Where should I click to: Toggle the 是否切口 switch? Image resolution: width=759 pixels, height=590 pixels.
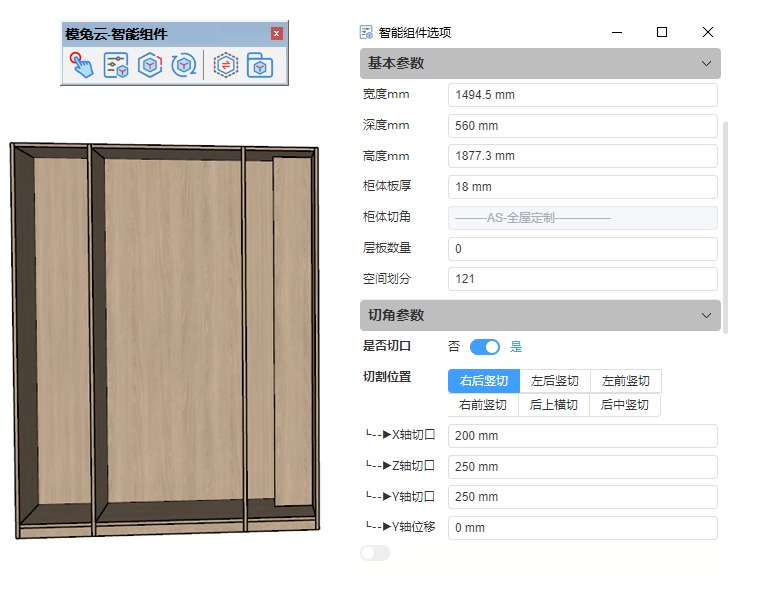coord(485,347)
